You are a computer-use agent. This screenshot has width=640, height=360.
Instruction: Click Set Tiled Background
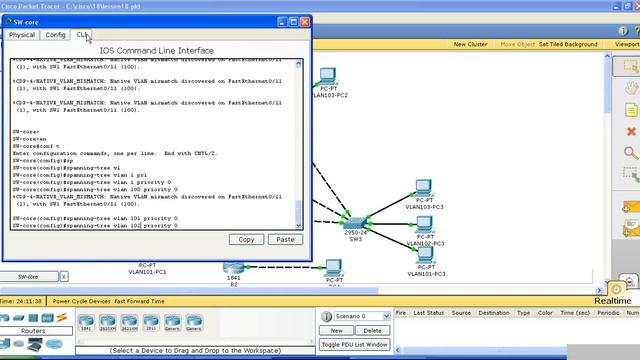568,44
